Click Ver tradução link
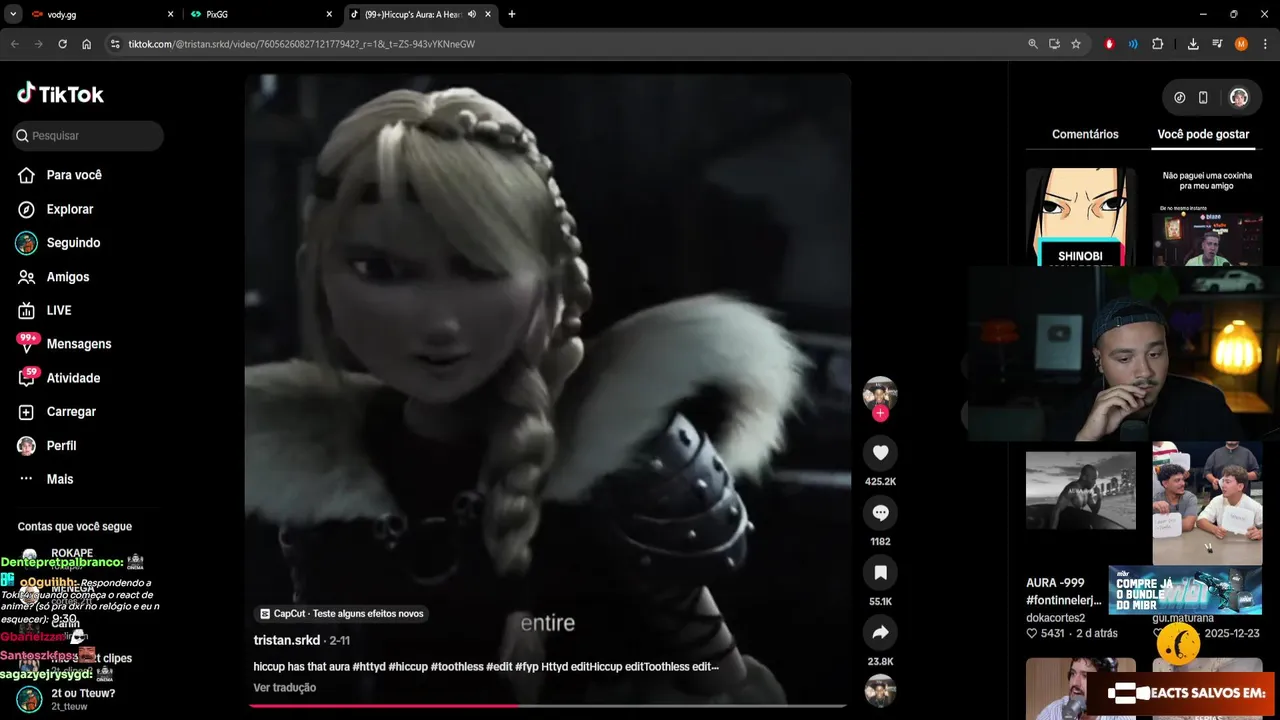The width and height of the screenshot is (1280, 720). coord(285,688)
